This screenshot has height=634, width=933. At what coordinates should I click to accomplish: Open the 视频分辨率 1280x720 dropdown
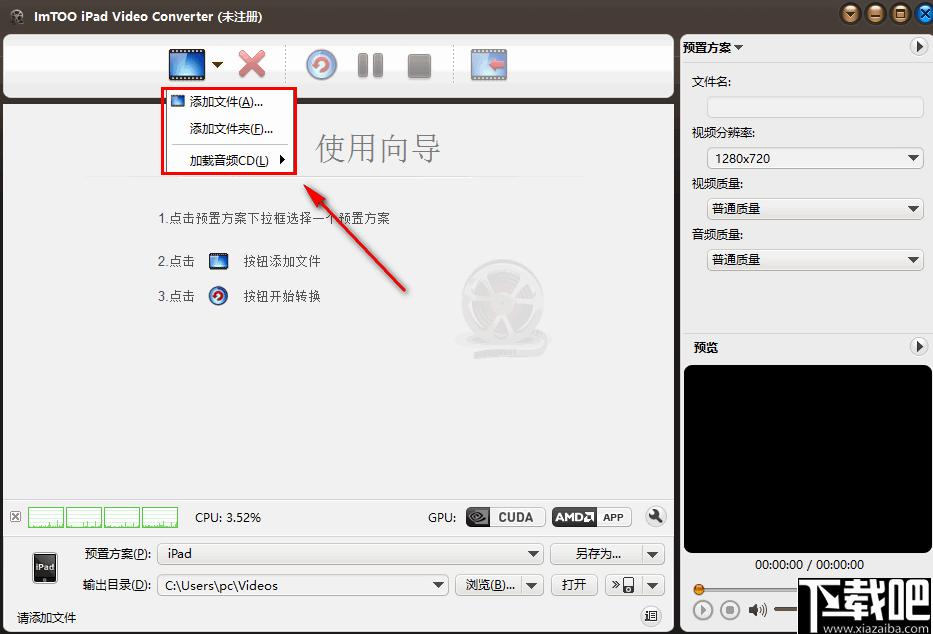pyautogui.click(x=815, y=158)
